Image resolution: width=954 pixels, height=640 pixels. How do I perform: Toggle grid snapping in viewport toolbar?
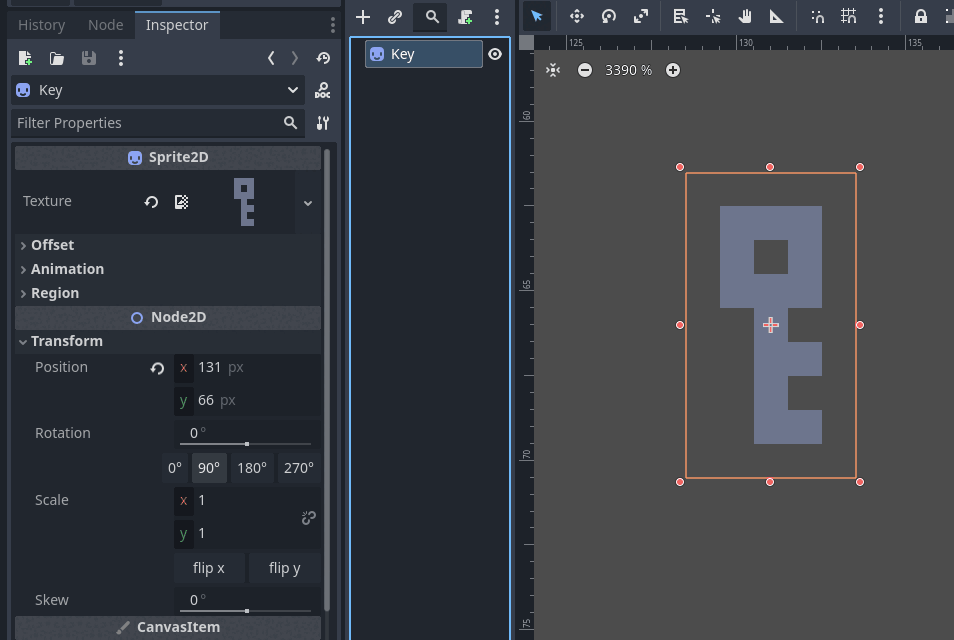tap(849, 16)
